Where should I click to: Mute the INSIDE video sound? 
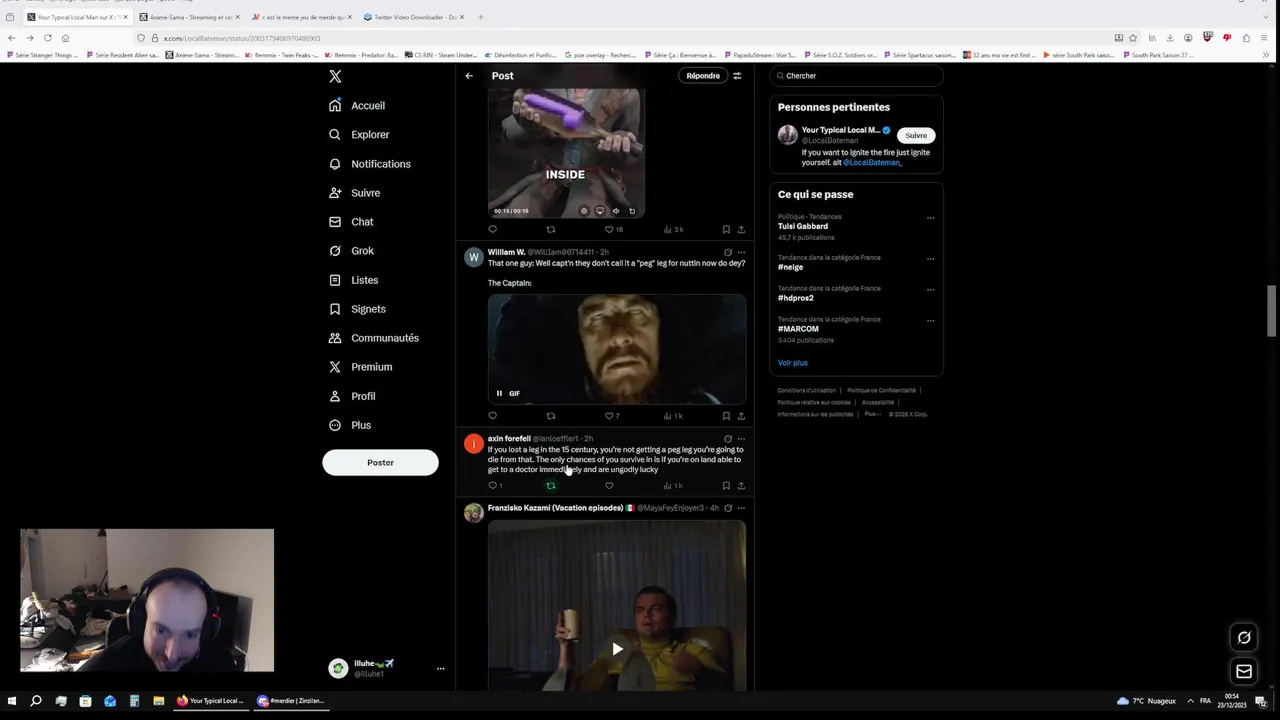pyautogui.click(x=616, y=211)
